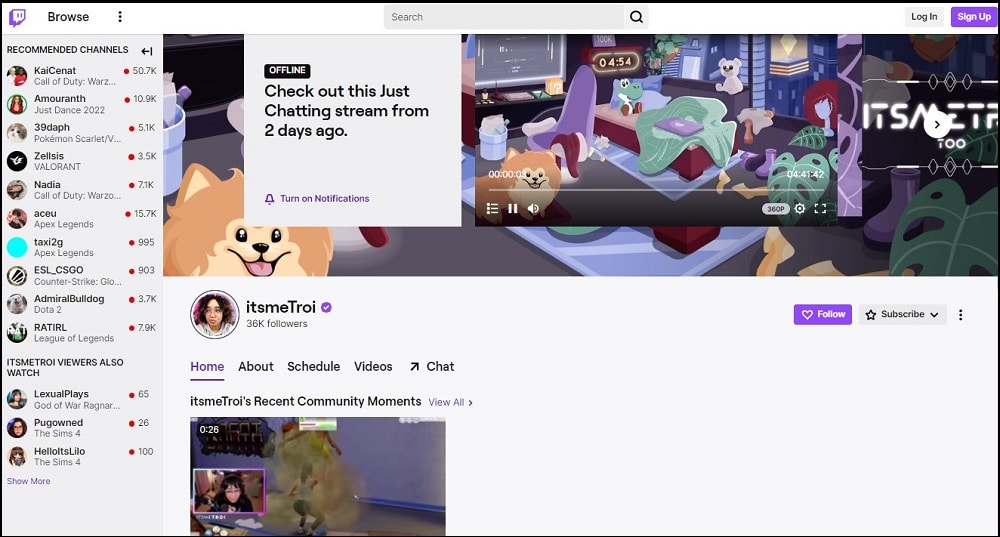This screenshot has width=1000, height=537.
Task: Open 39daph's channel avatar
Action: (17, 133)
